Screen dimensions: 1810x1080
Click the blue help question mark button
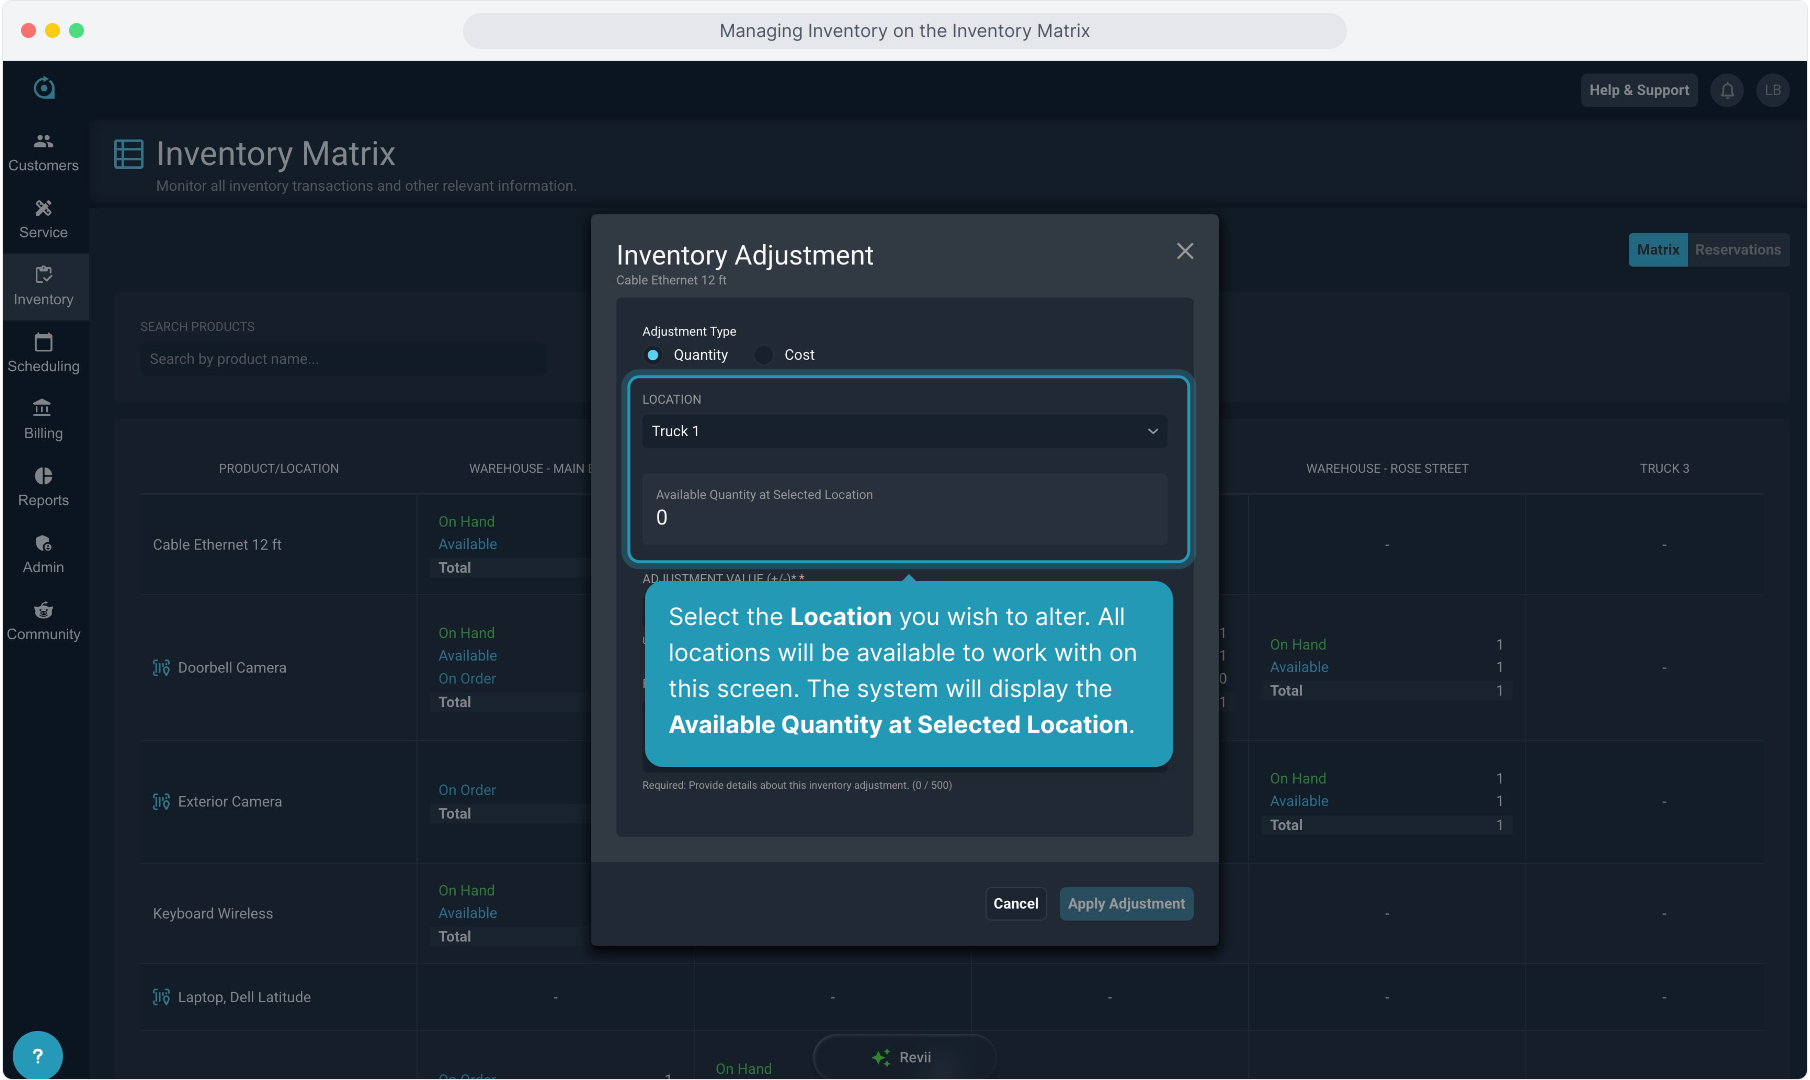pos(38,1055)
